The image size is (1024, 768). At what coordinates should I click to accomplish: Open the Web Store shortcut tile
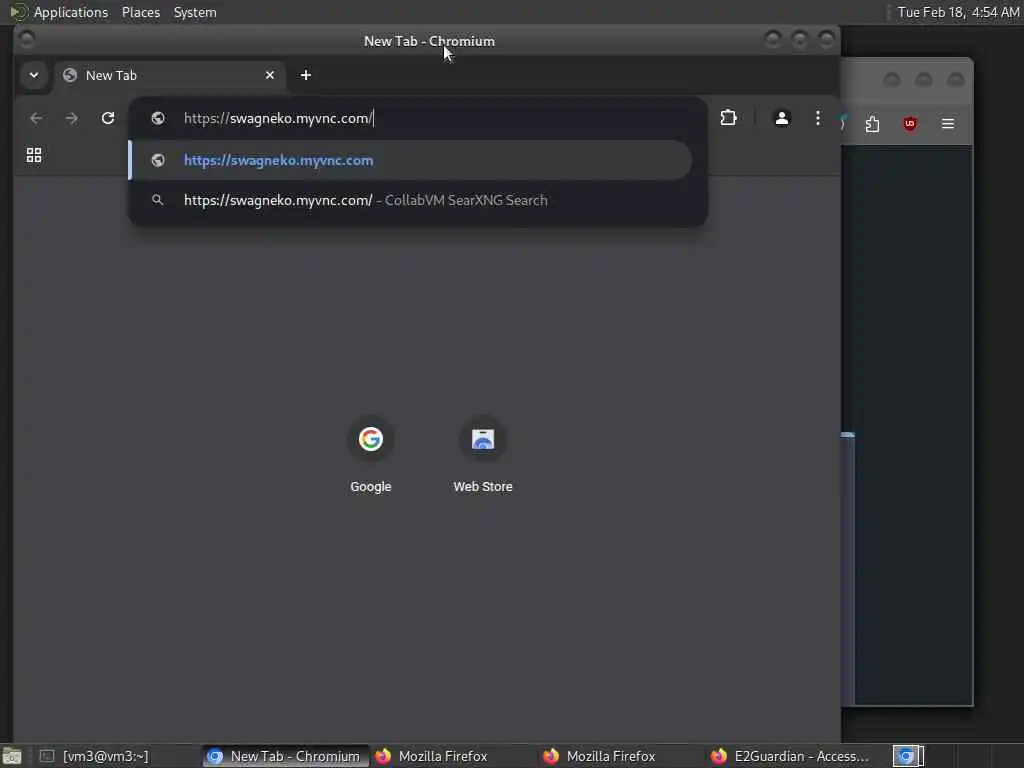point(483,455)
